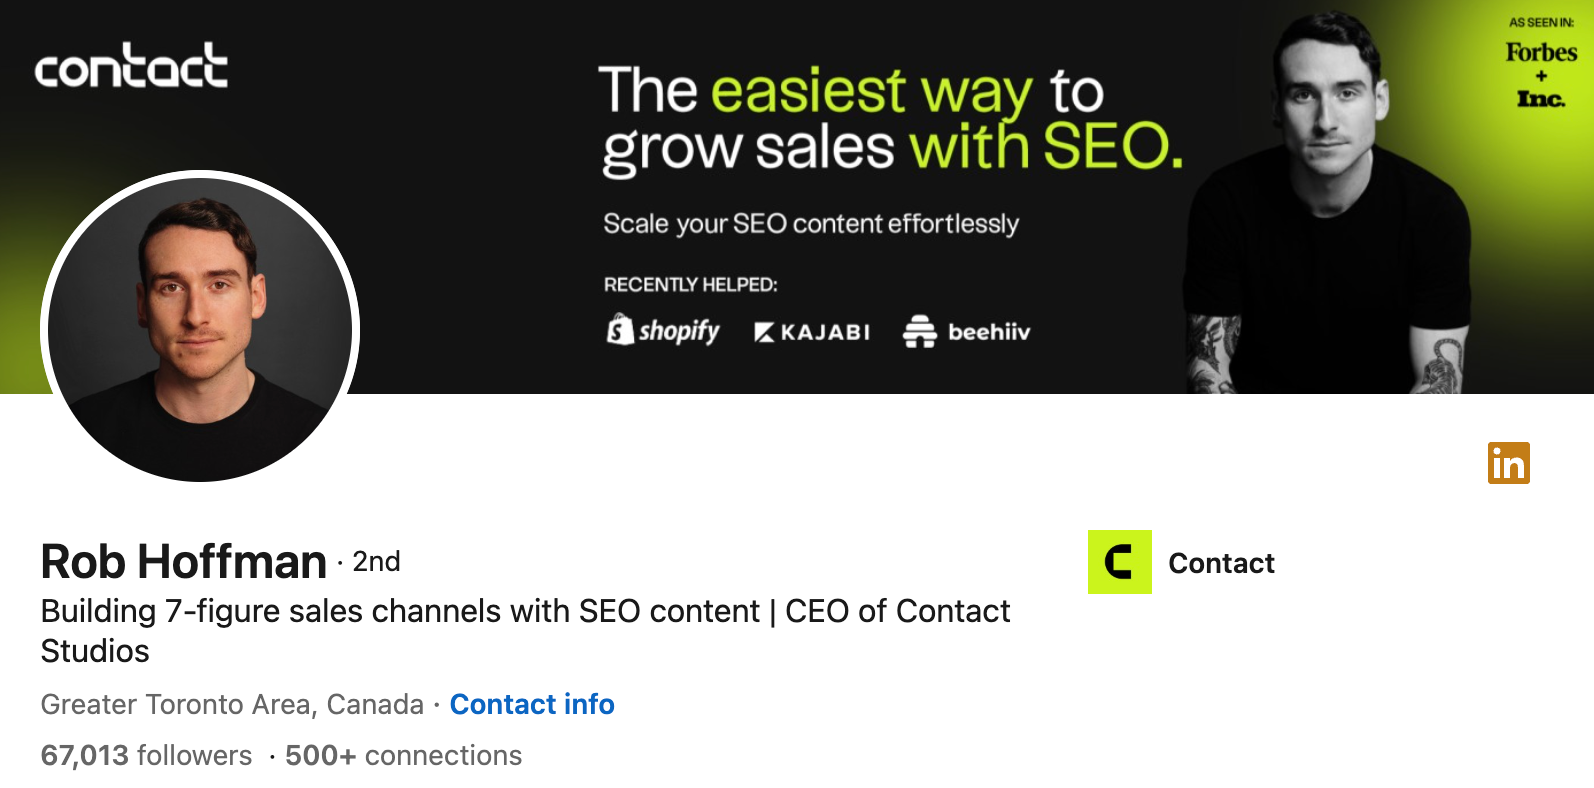Click the white contact wordmark logo

coord(131,66)
